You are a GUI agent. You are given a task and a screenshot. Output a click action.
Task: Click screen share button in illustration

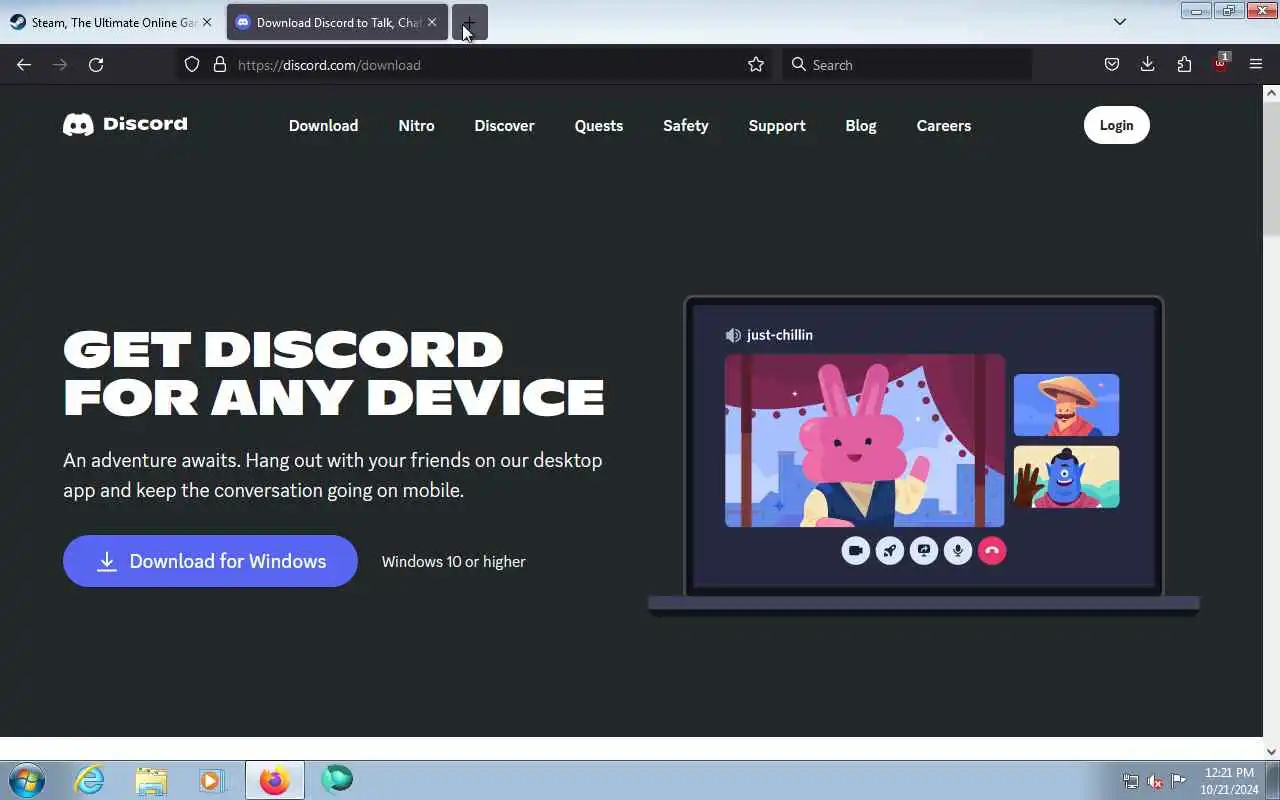(924, 550)
